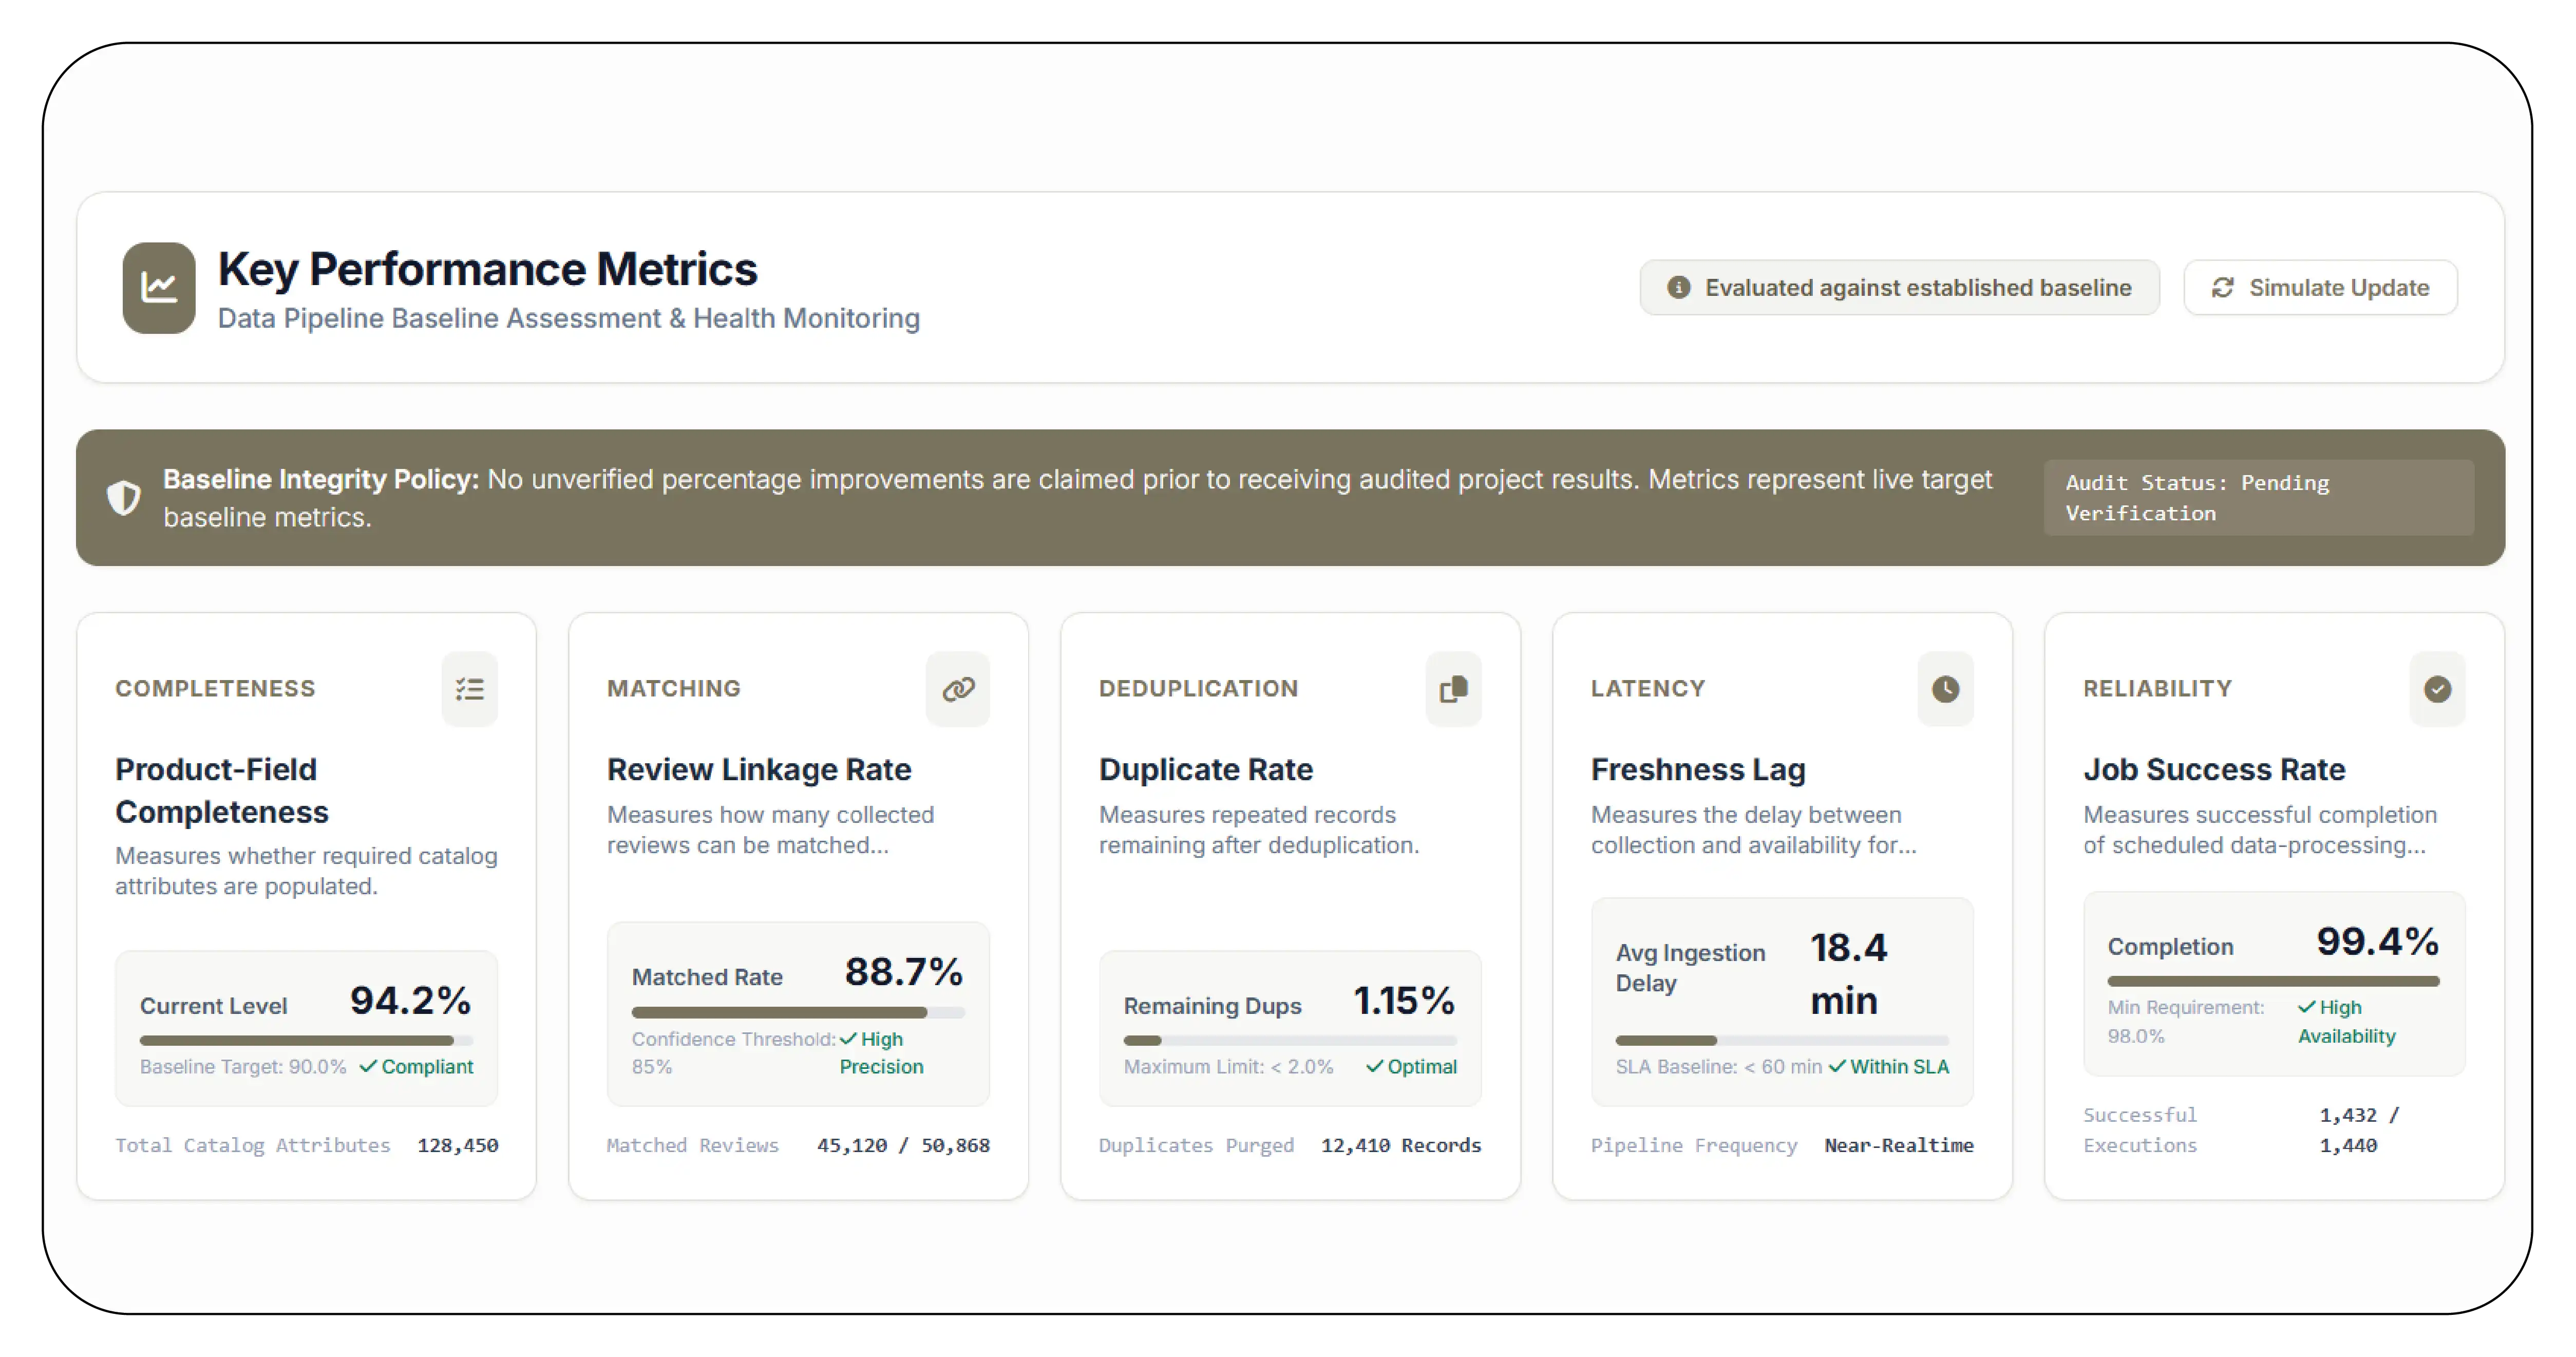2576x1357 pixels.
Task: Click the Key Performance Metrics heading
Action: [488, 269]
